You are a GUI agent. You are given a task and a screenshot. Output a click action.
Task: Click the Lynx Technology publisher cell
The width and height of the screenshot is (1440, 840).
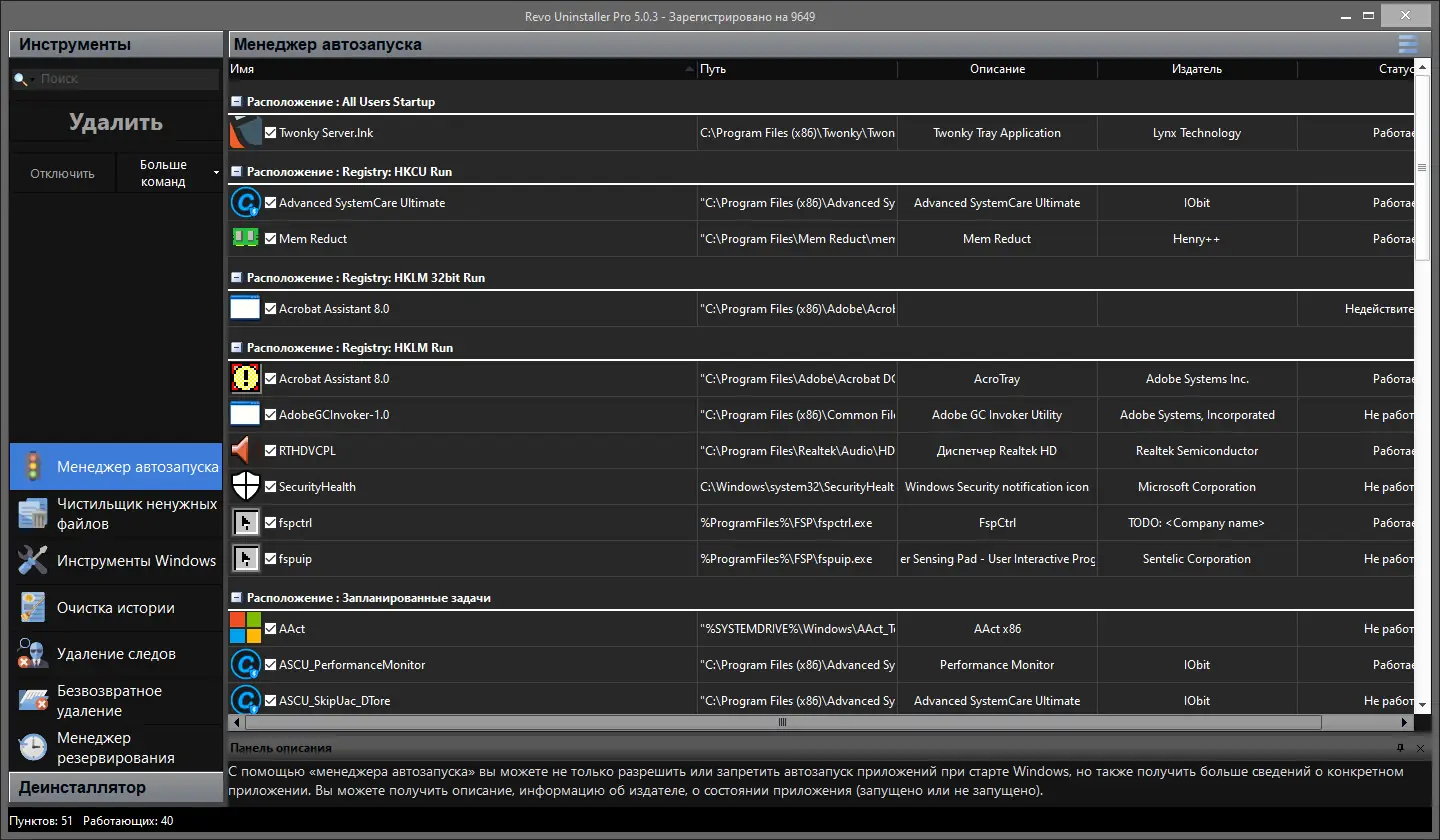(x=1197, y=133)
